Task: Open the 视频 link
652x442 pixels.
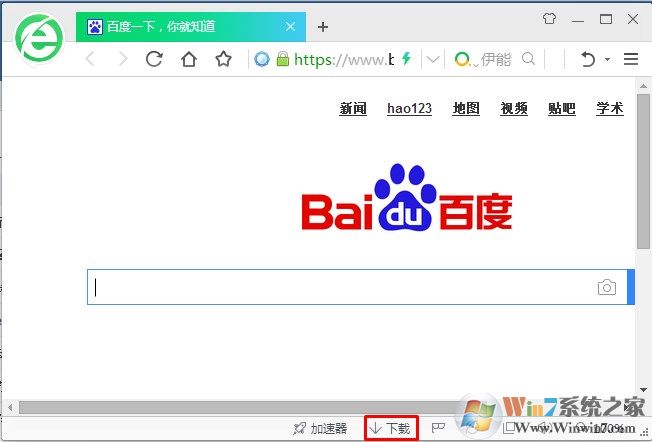Action: point(514,109)
